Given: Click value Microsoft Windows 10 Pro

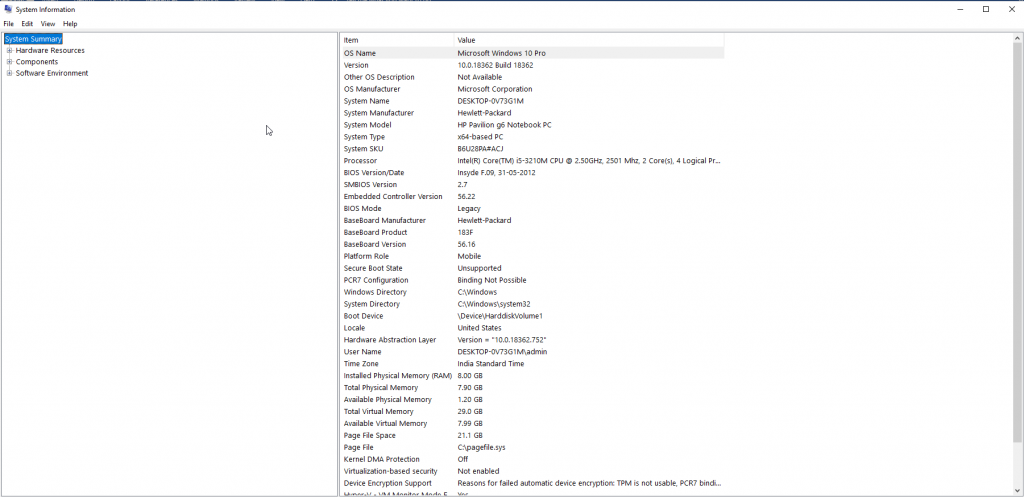Looking at the screenshot, I should (502, 53).
